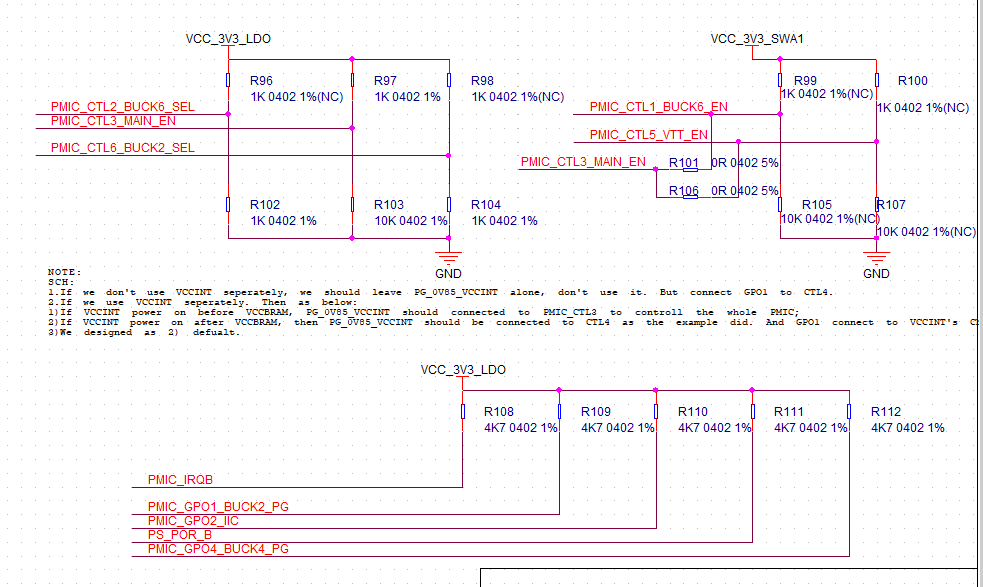The height and width of the screenshot is (587, 983).
Task: Click the PMIC_GPO1_BUCK2_PG net label
Action: click(218, 507)
